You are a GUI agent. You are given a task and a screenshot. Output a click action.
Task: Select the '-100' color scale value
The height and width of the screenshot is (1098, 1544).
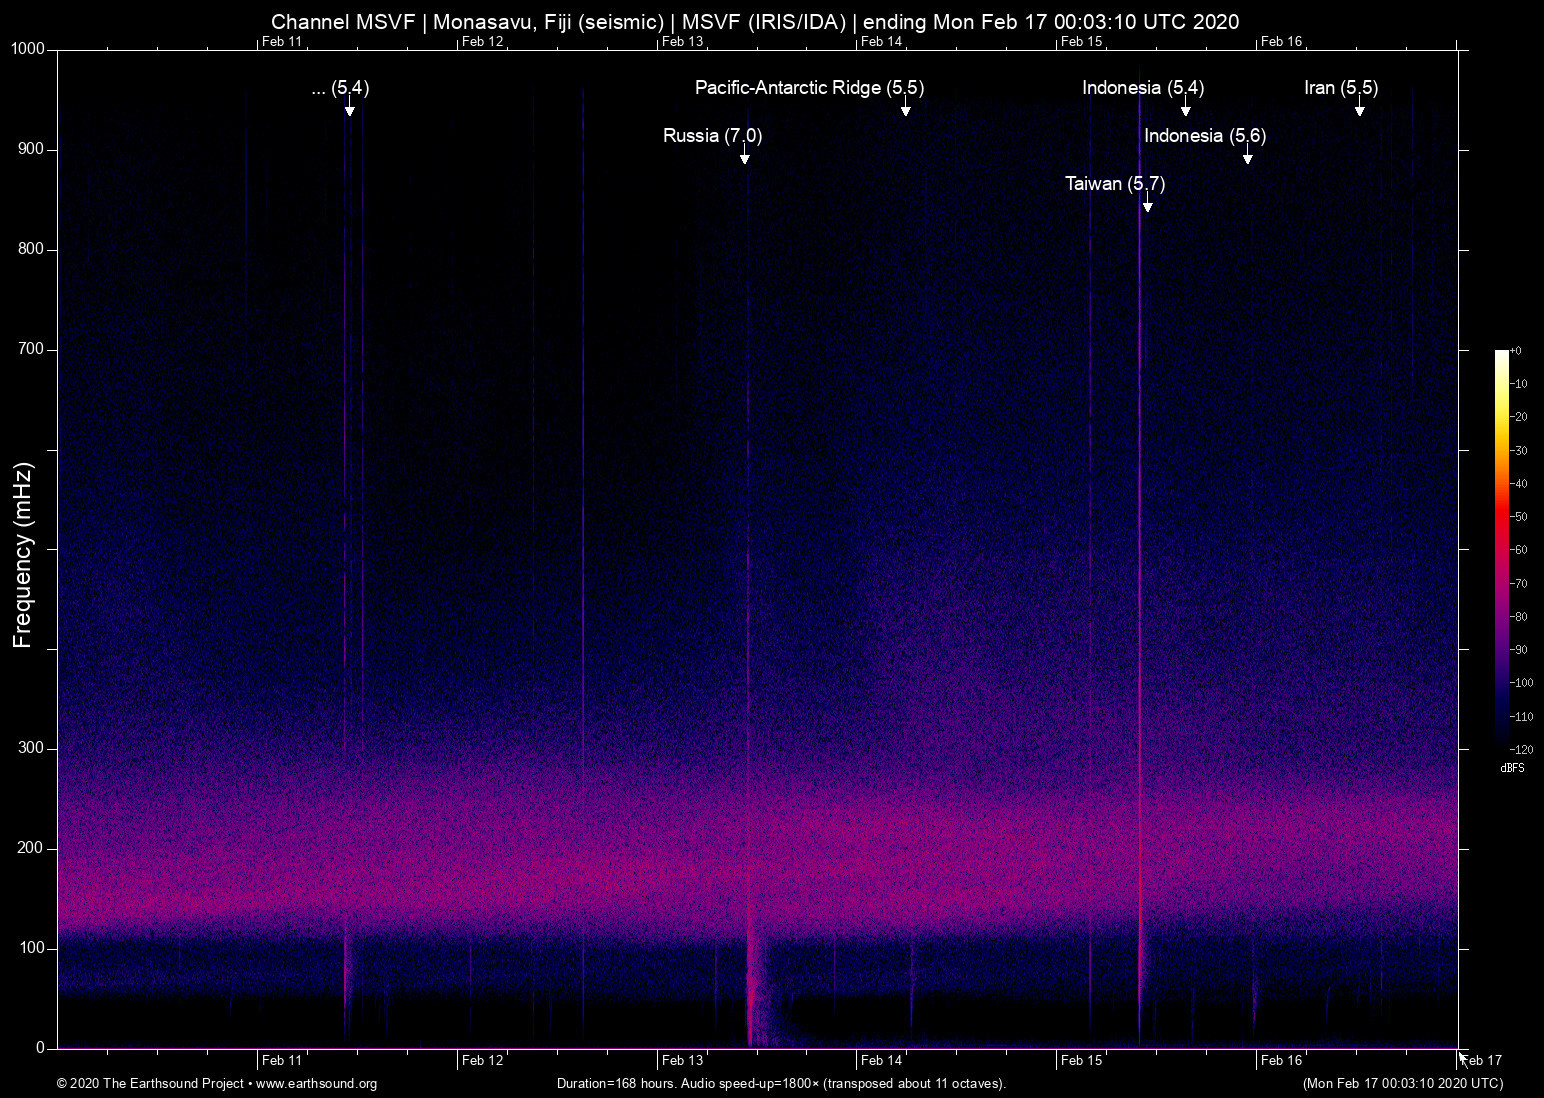(x=1522, y=683)
